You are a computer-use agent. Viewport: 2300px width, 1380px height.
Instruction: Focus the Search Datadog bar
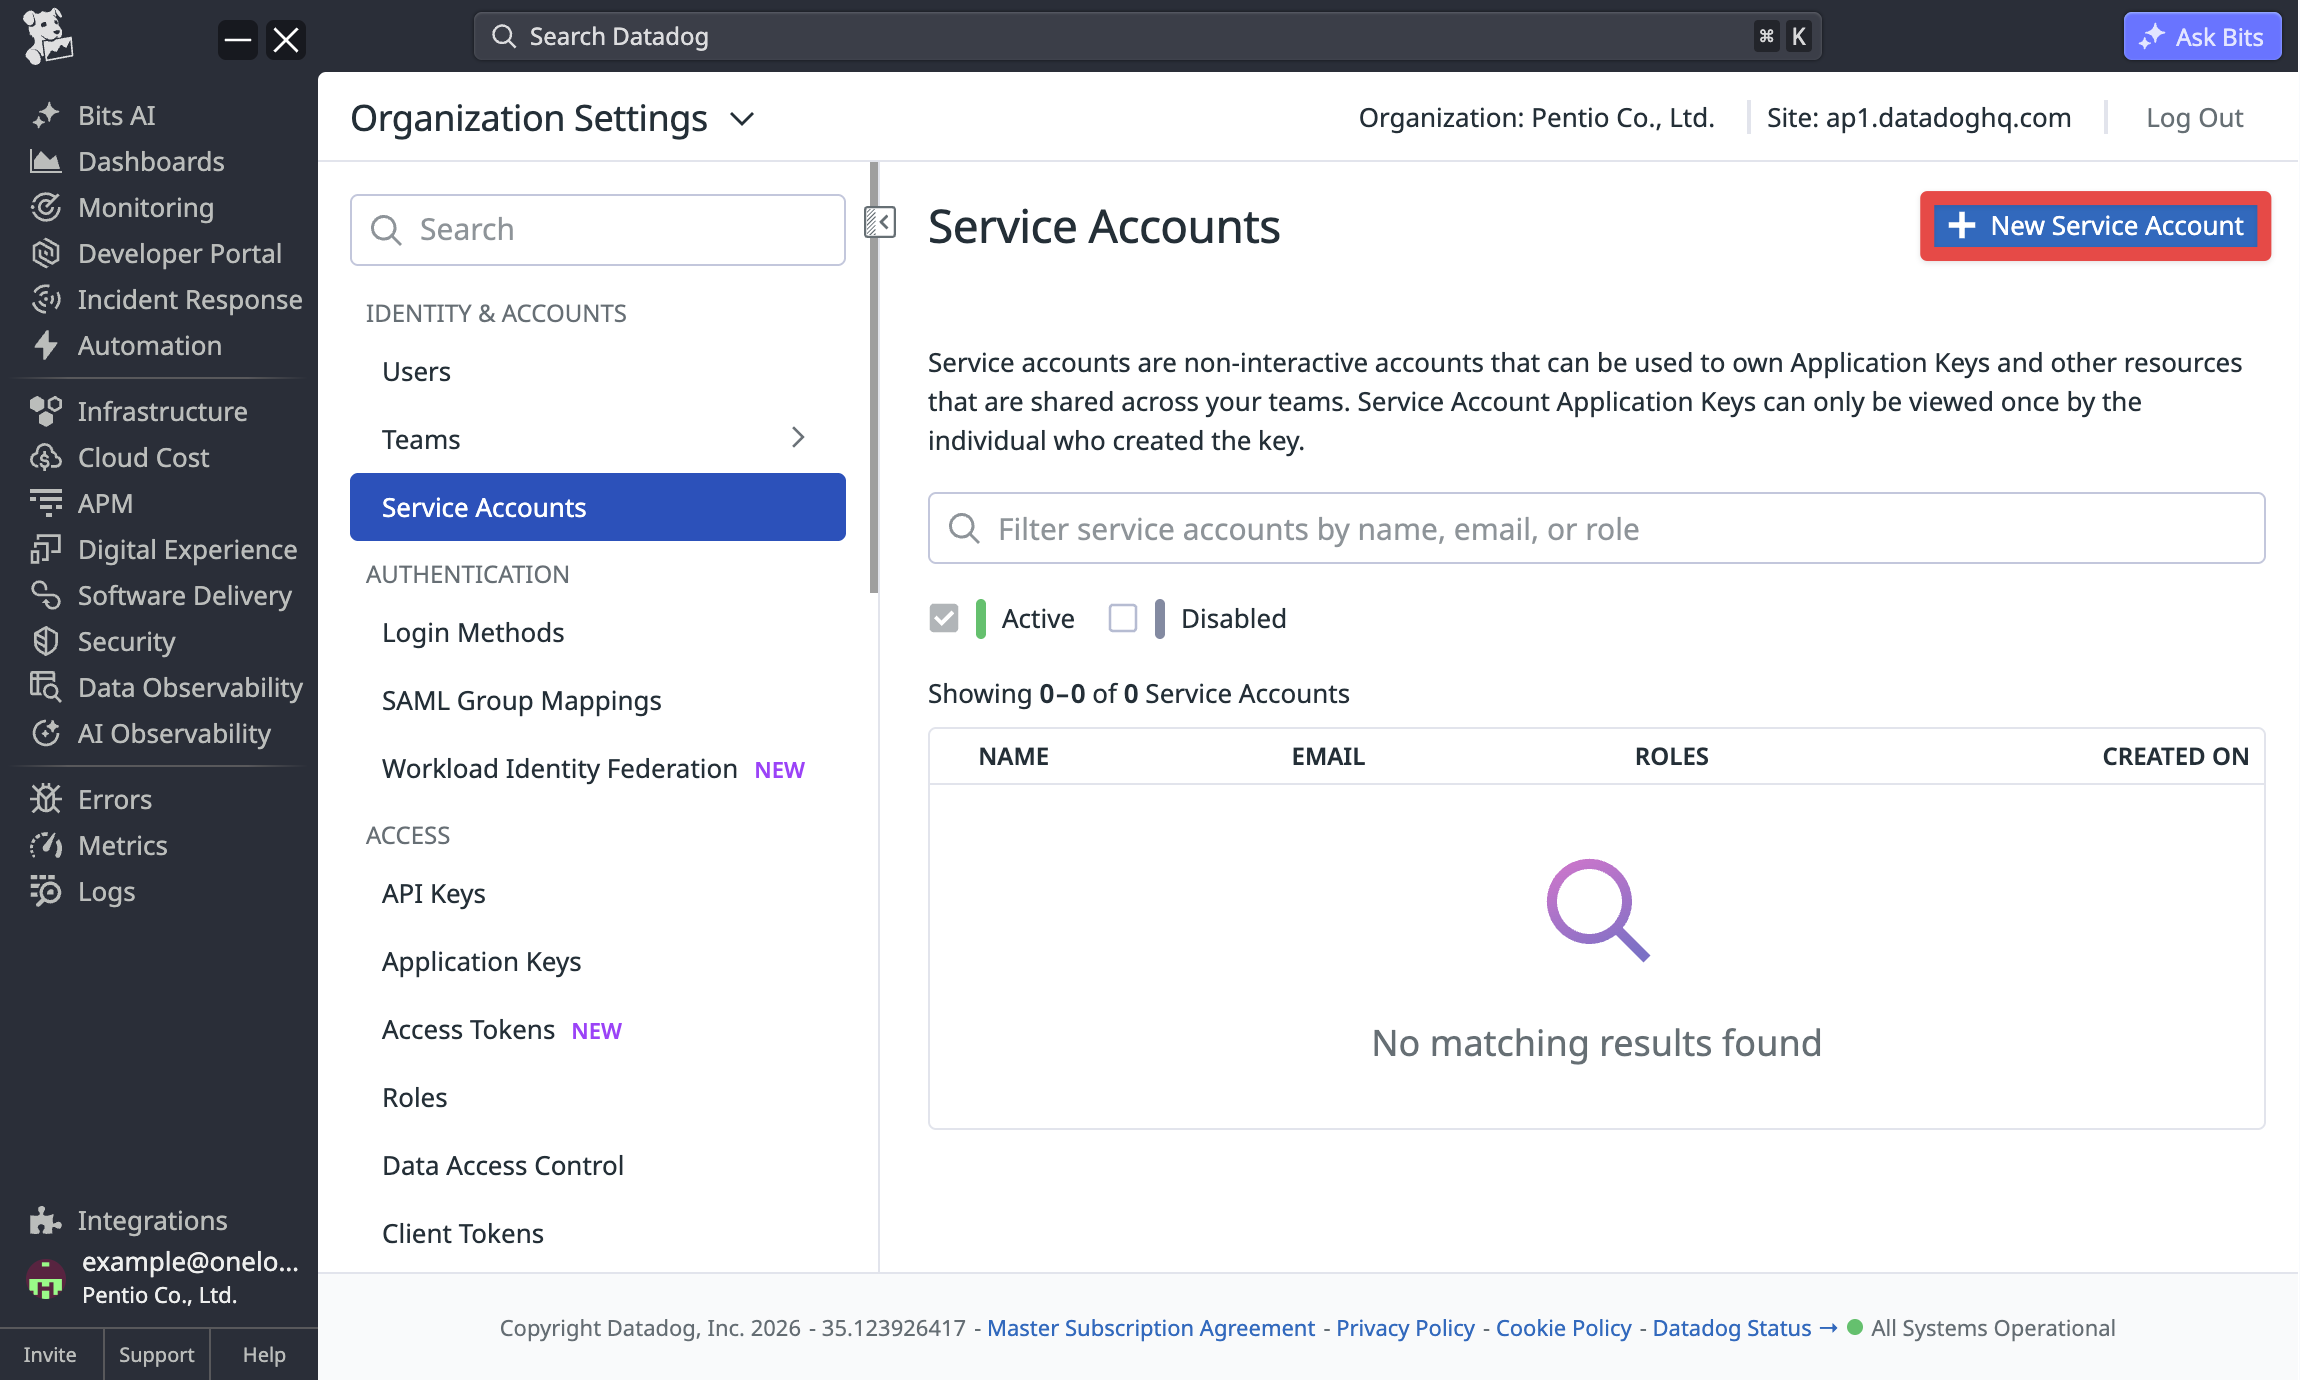pyautogui.click(x=1147, y=37)
